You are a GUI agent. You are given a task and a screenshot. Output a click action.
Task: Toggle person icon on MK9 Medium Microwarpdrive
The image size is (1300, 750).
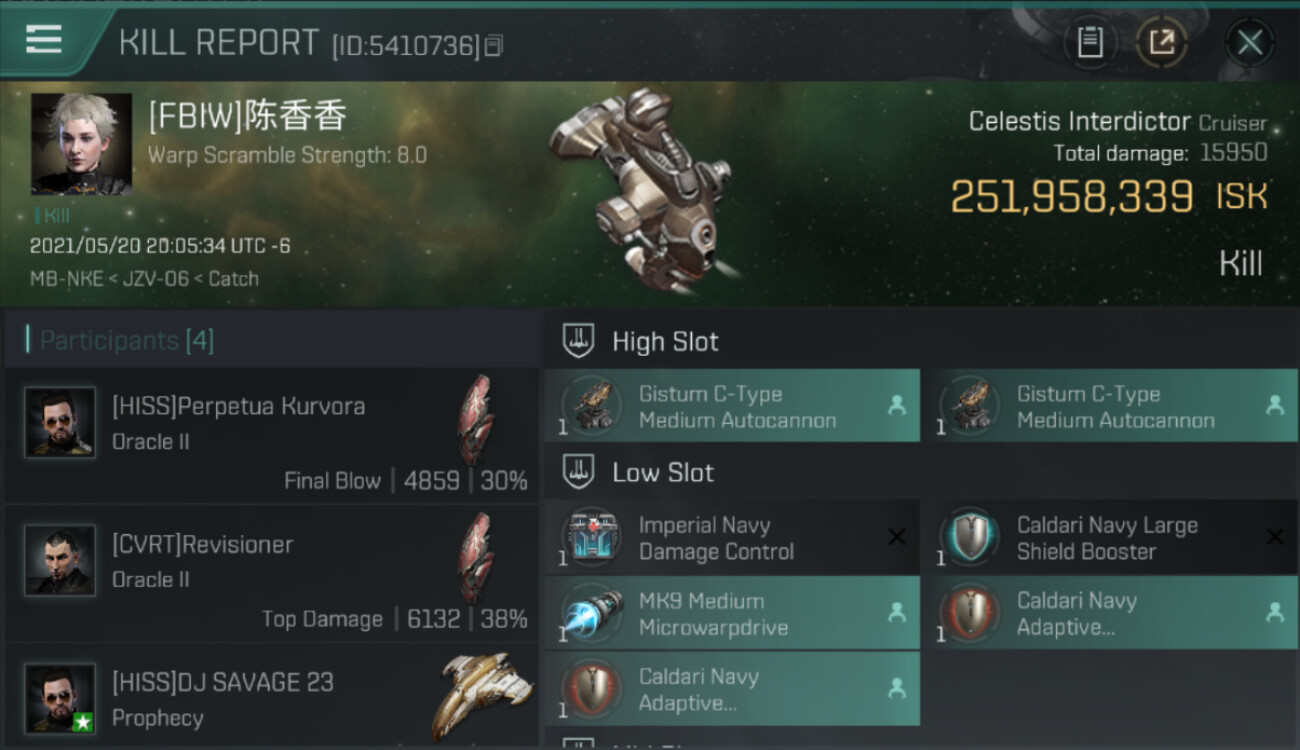pyautogui.click(x=897, y=613)
